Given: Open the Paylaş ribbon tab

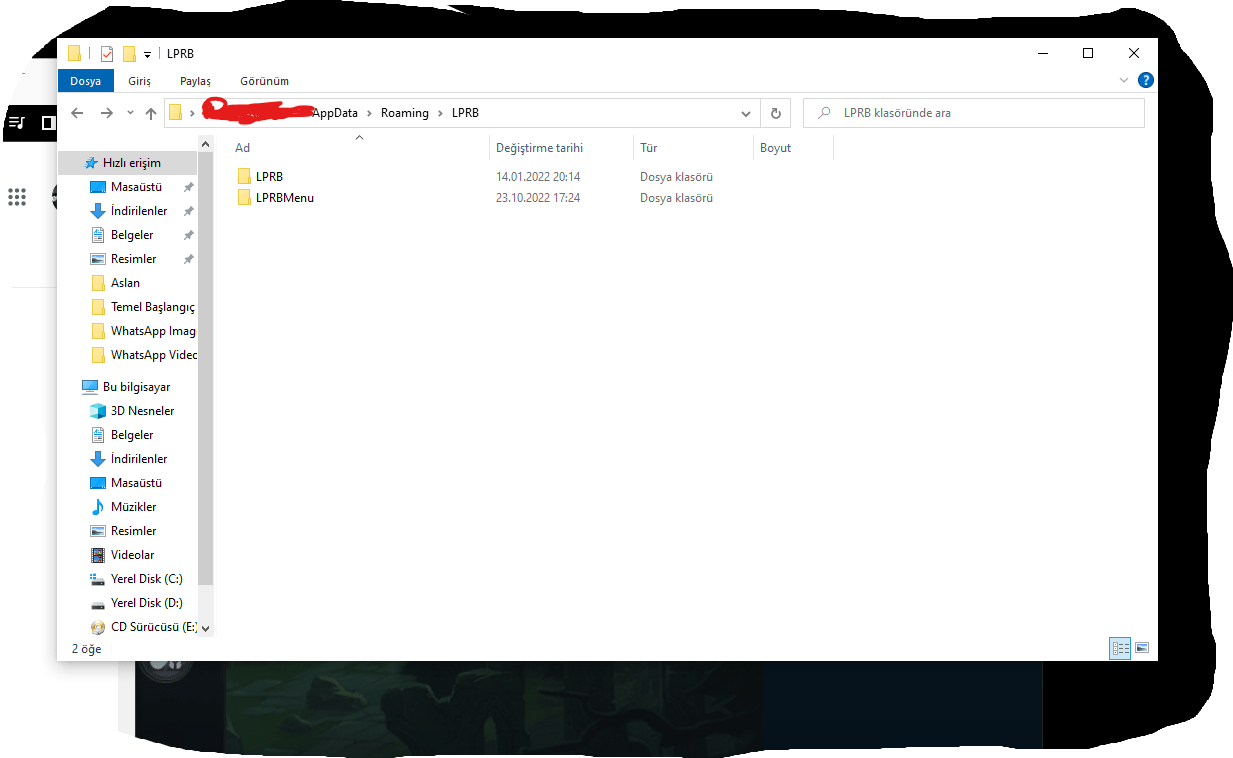Looking at the screenshot, I should (196, 81).
